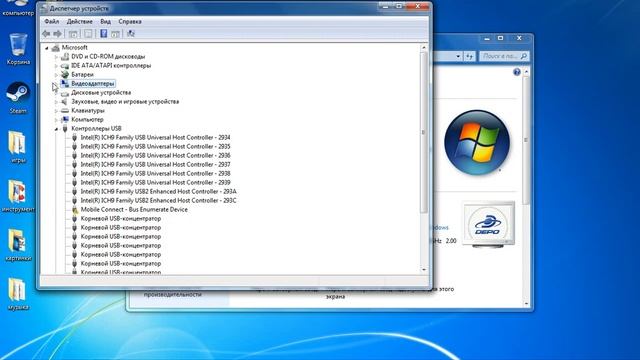Select IDE ATA/ATAPI контроллеры label
Viewport: 640px width, 360px height.
tap(111, 66)
